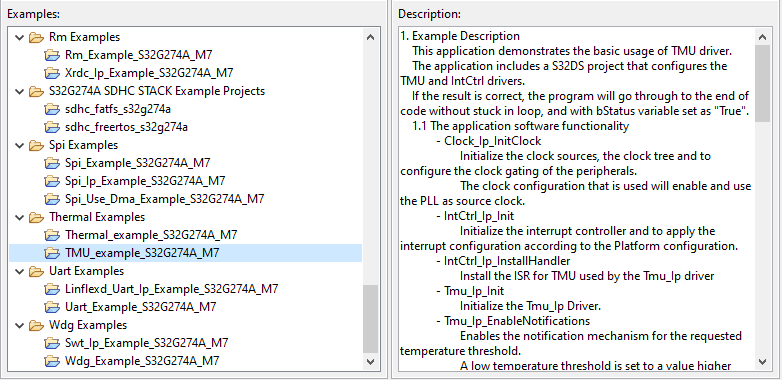
Task: Select Linflexd_Uart_Ip_Example_S32G274A_M7 example
Action: click(172, 289)
